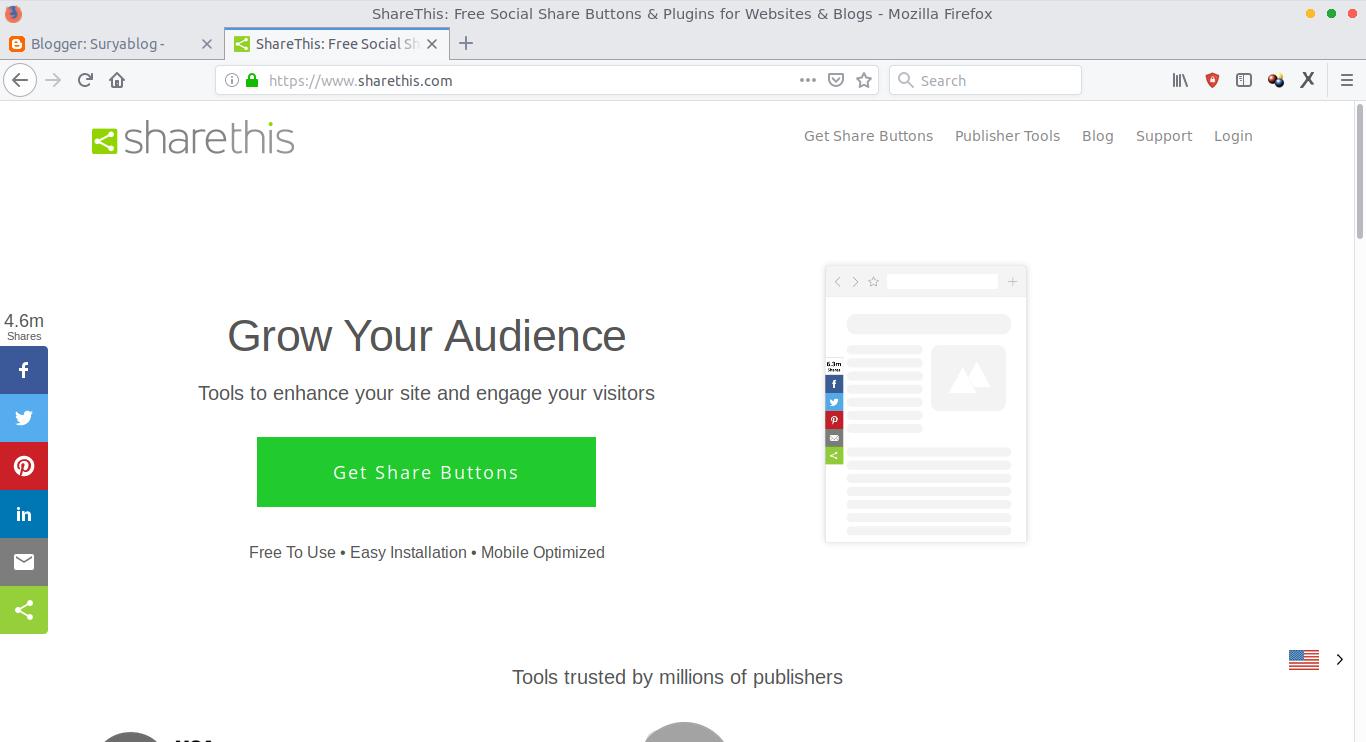Close the ShareThis tab
Image resolution: width=1366 pixels, height=742 pixels.
click(432, 44)
